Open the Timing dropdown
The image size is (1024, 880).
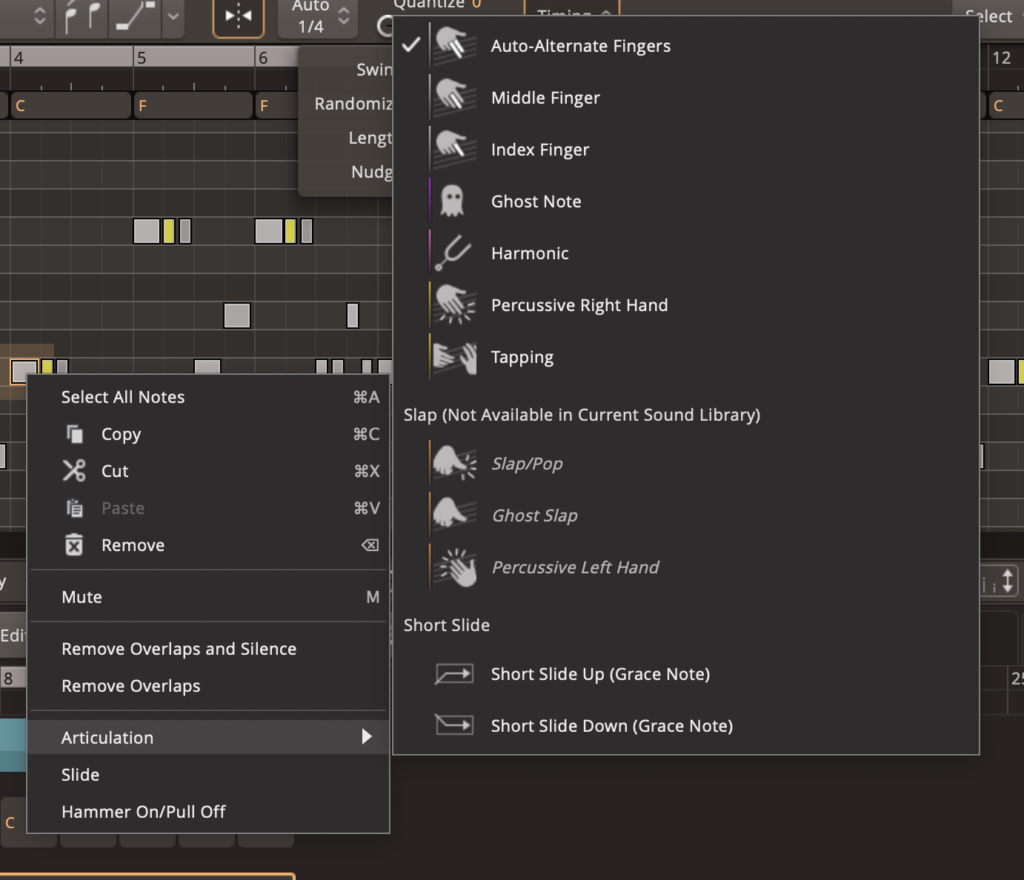coord(572,12)
